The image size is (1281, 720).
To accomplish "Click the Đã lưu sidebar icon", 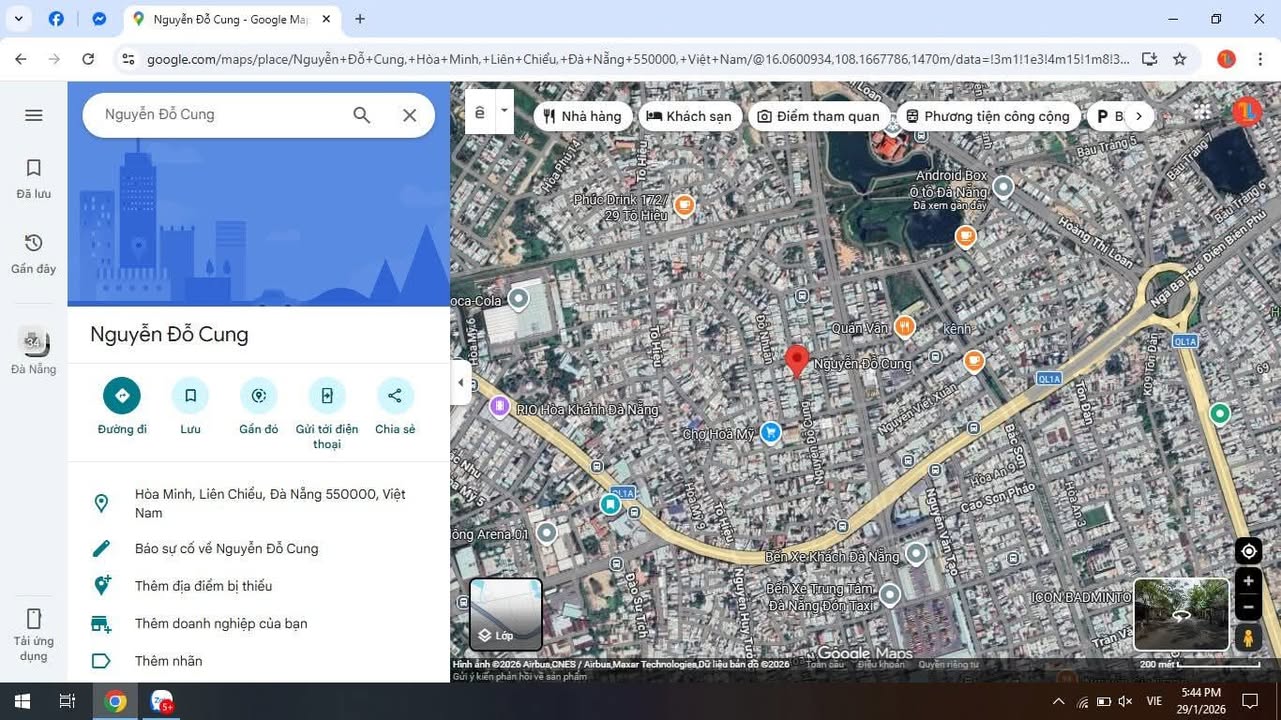I will click(33, 168).
